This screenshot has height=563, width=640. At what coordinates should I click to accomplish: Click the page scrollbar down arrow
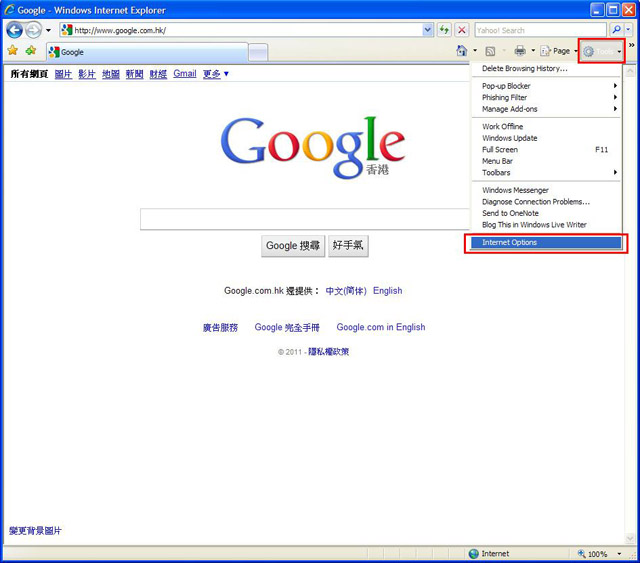pos(630,539)
